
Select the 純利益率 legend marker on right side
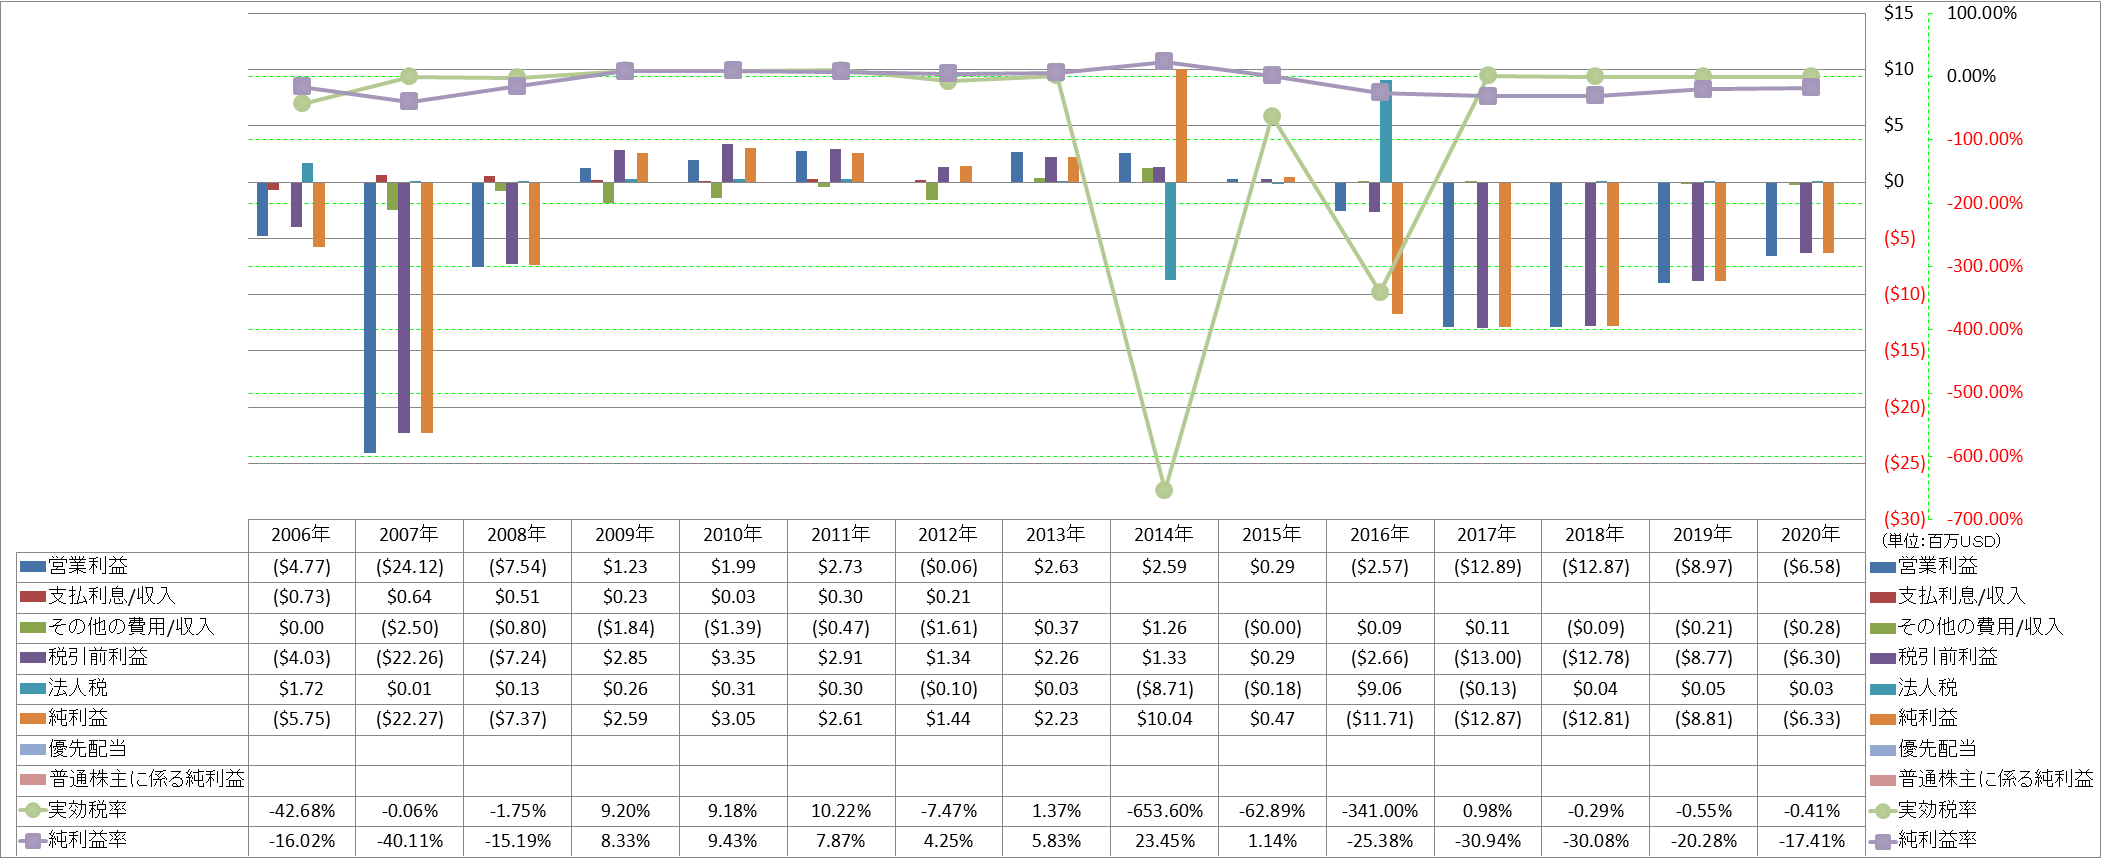pos(1883,840)
